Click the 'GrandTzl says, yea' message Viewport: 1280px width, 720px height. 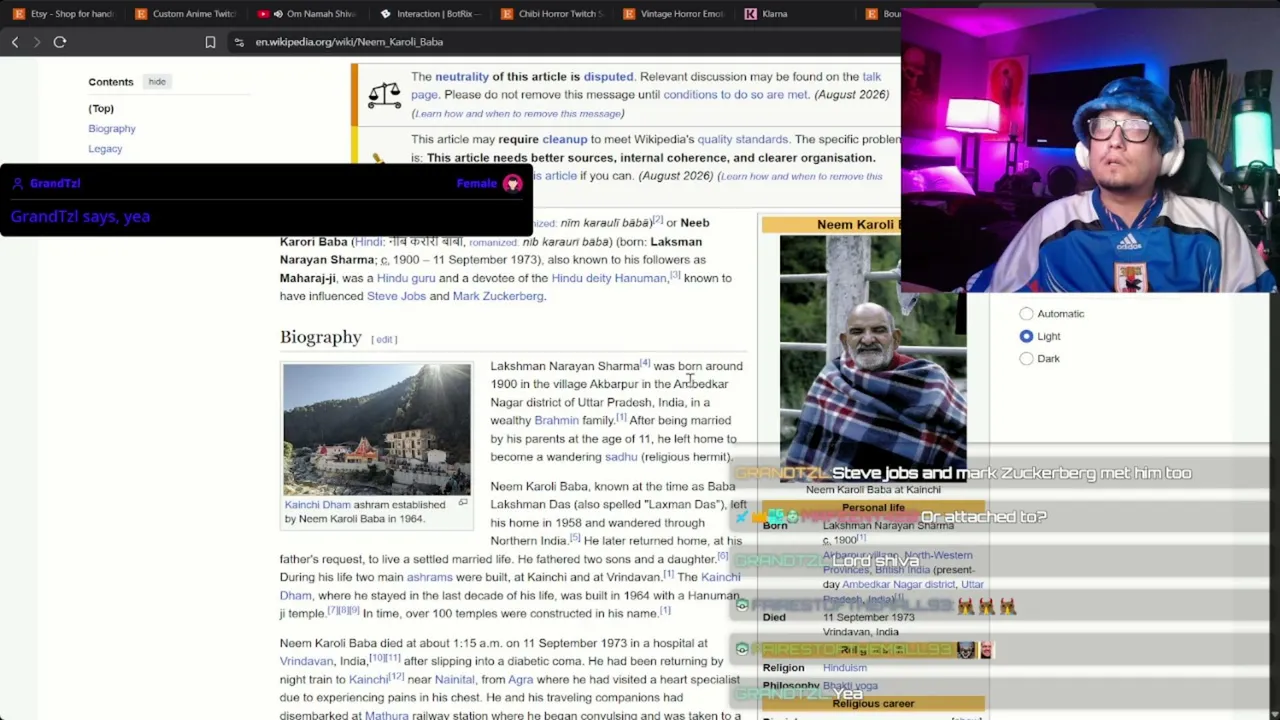tap(80, 216)
